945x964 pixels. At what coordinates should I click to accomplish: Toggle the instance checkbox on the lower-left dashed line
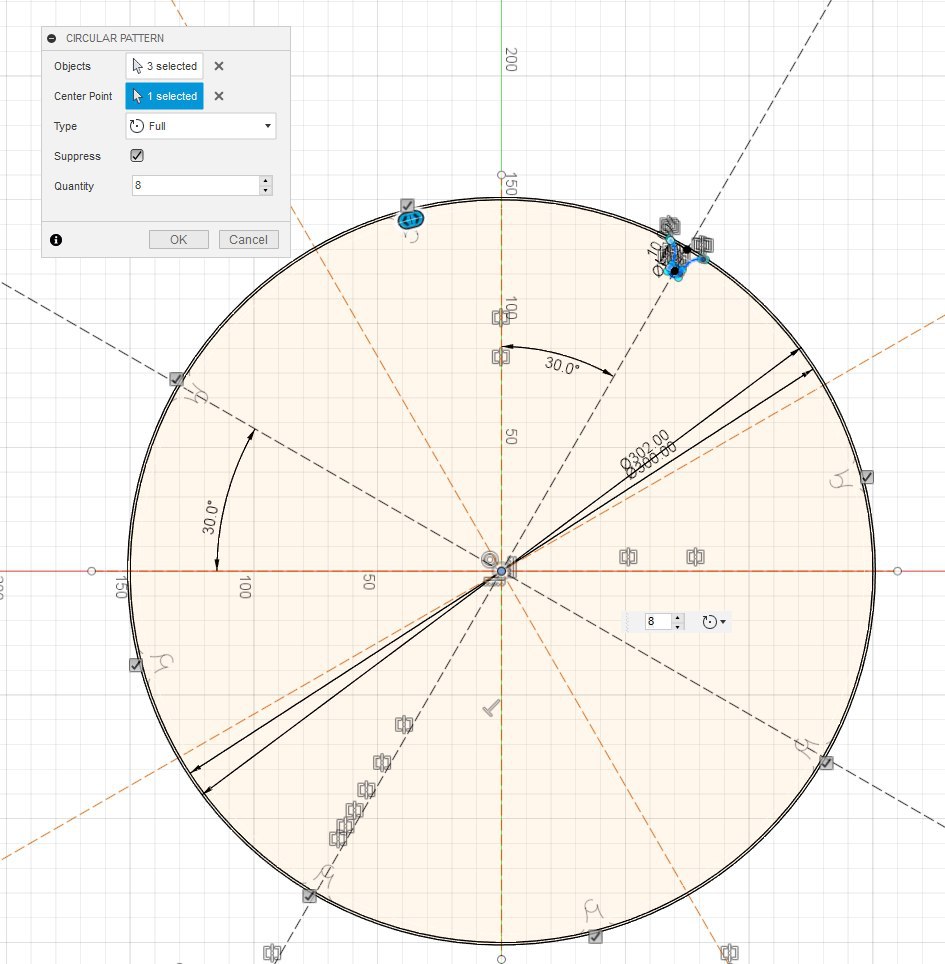click(x=309, y=896)
